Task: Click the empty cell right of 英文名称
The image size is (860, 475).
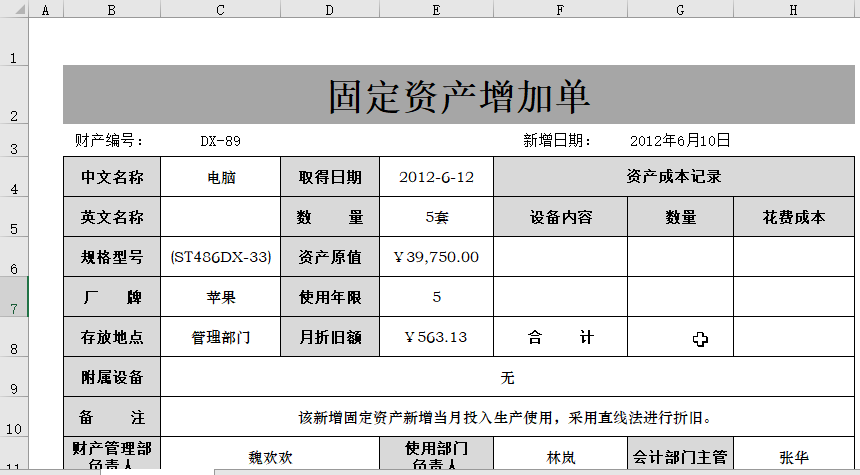Action: (x=220, y=217)
